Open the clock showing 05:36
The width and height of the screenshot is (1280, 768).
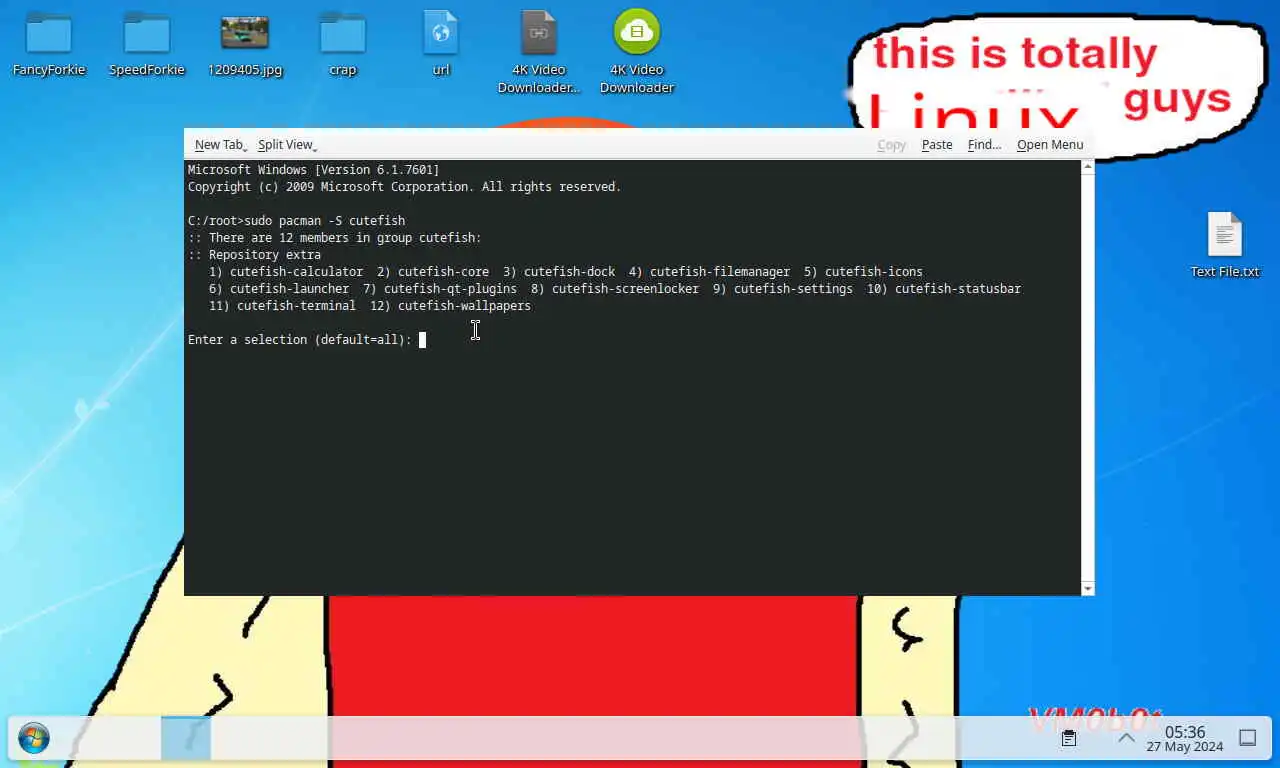click(1185, 739)
